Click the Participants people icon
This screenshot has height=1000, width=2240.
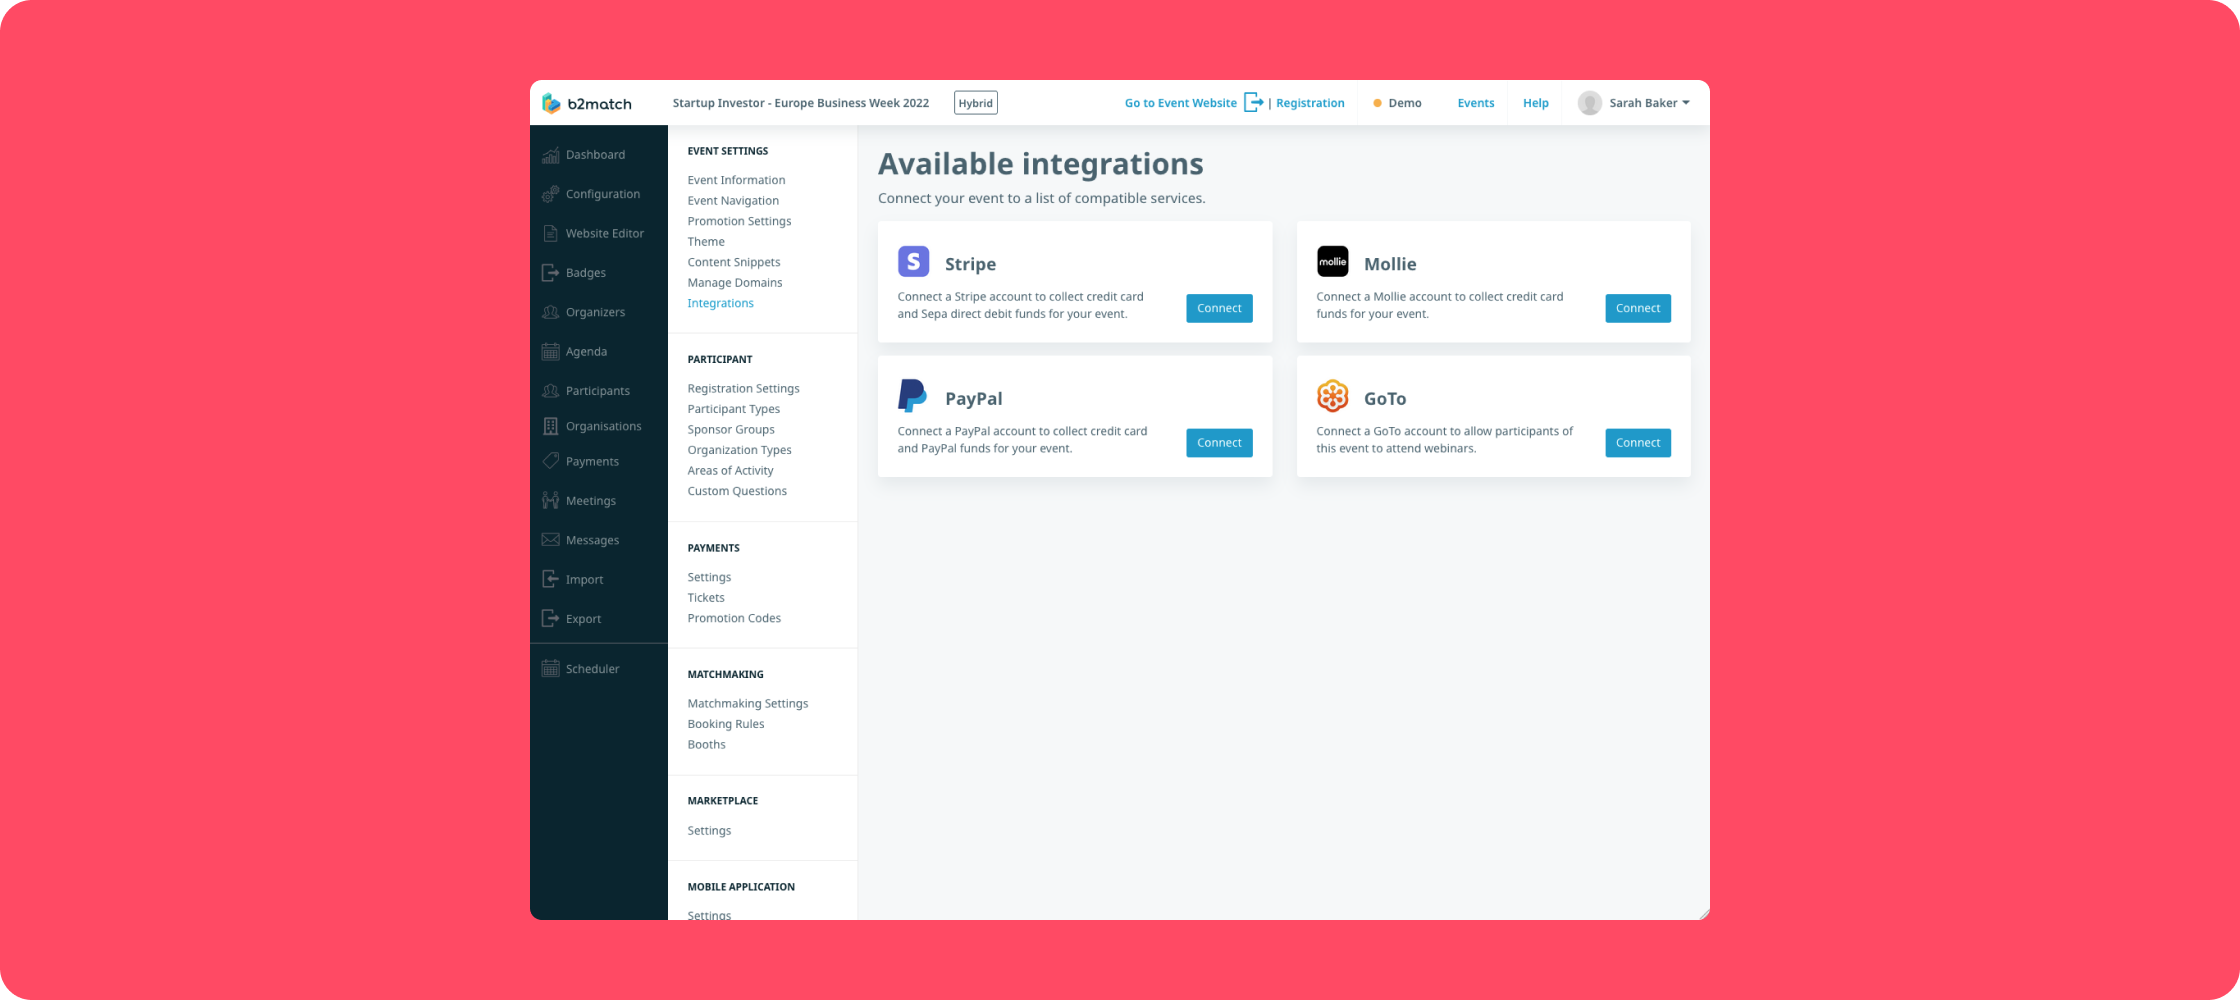[x=550, y=391]
